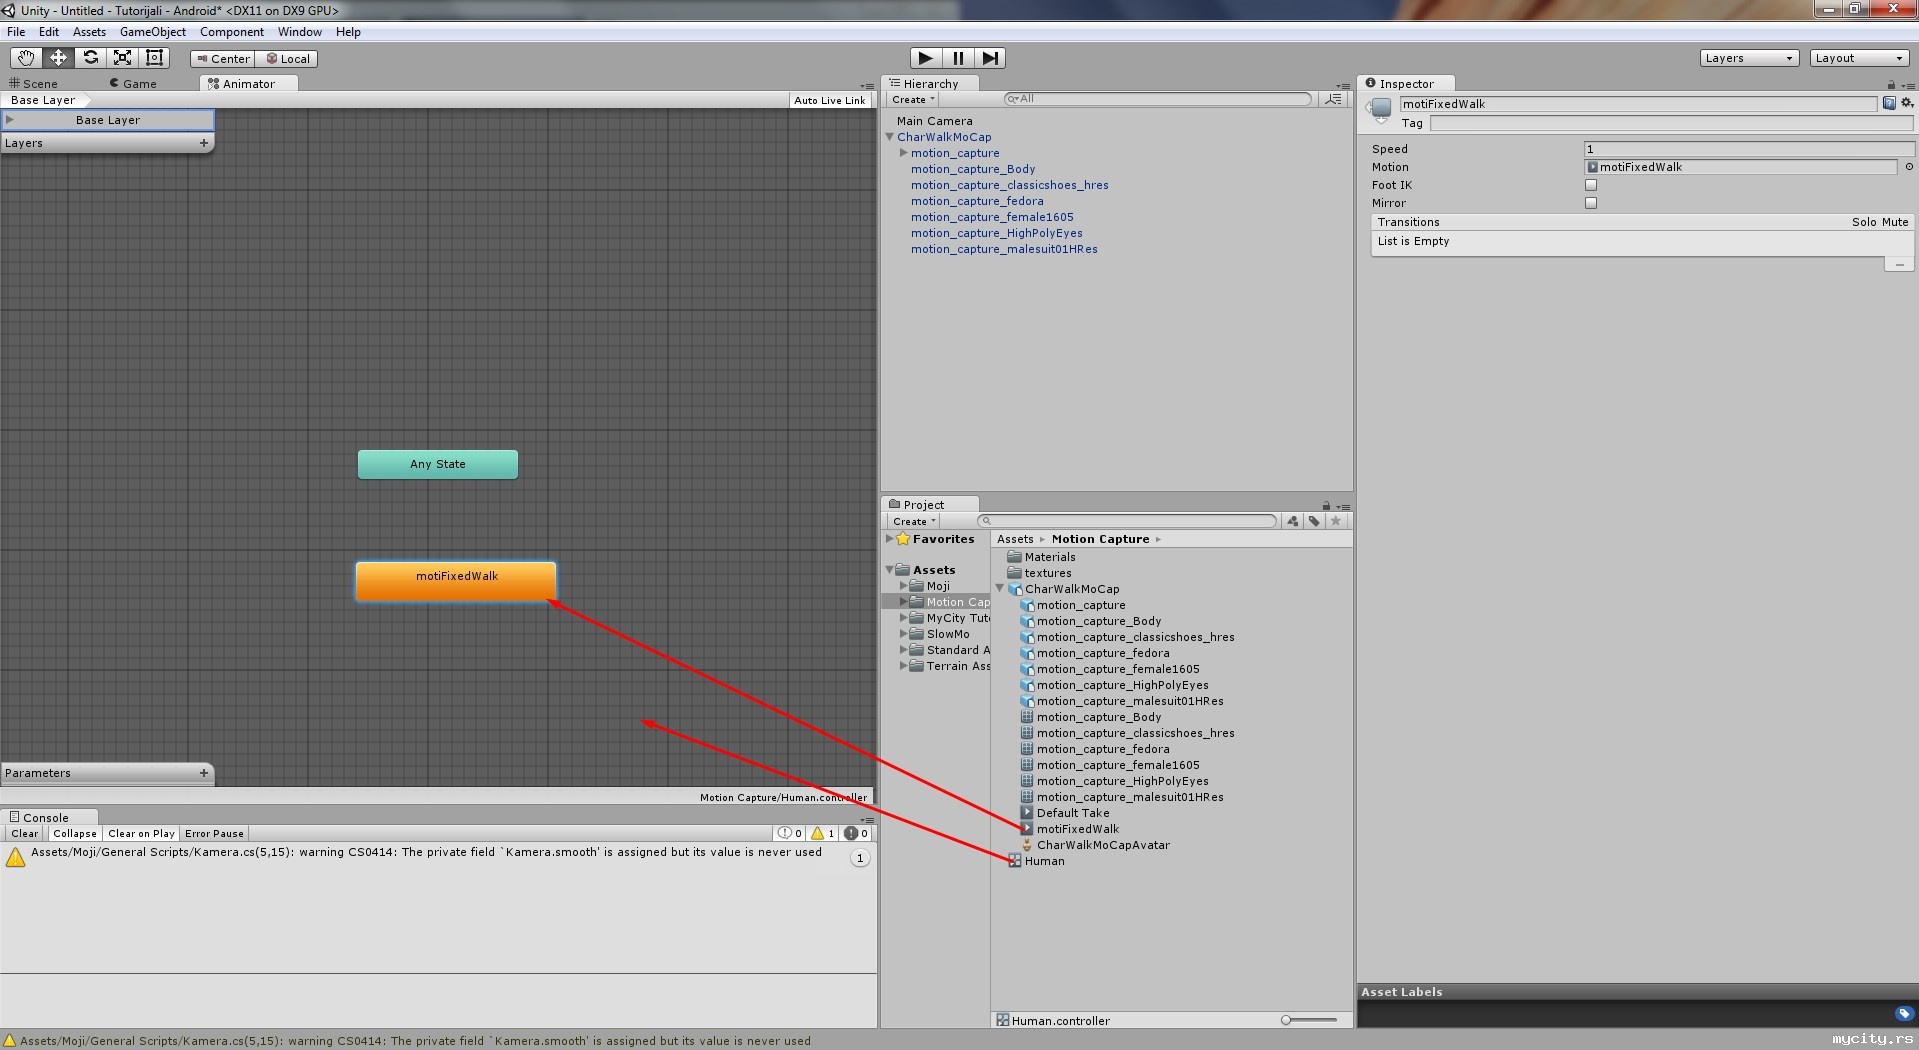The width and height of the screenshot is (1919, 1050).
Task: Select the Scale tool in toolbar
Action: tap(122, 58)
